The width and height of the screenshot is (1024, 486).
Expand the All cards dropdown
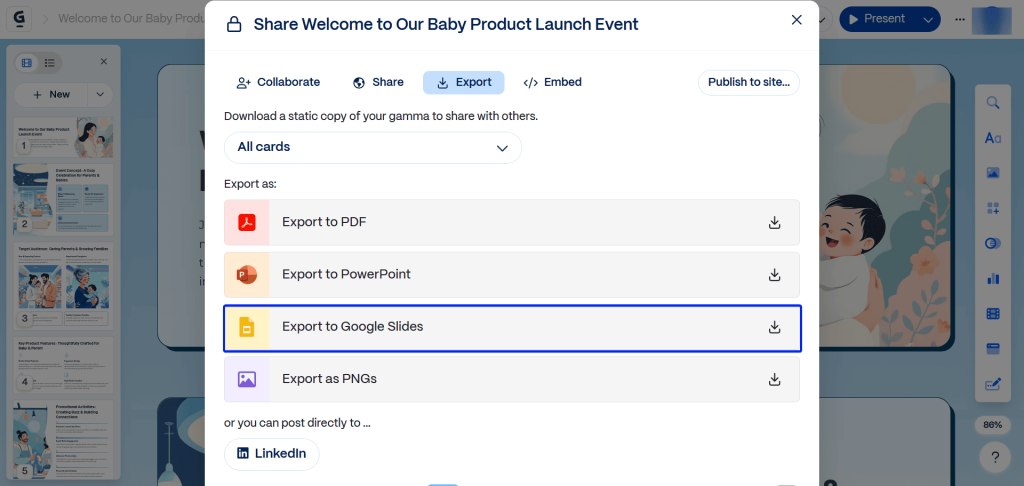tap(373, 147)
